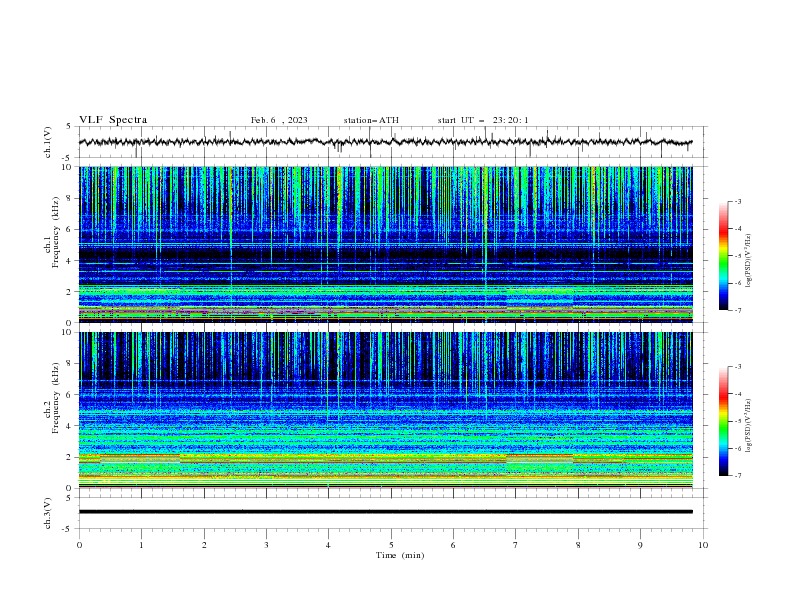The image size is (792, 612).
Task: Click the time axis tick label "6"
Action: point(453,545)
